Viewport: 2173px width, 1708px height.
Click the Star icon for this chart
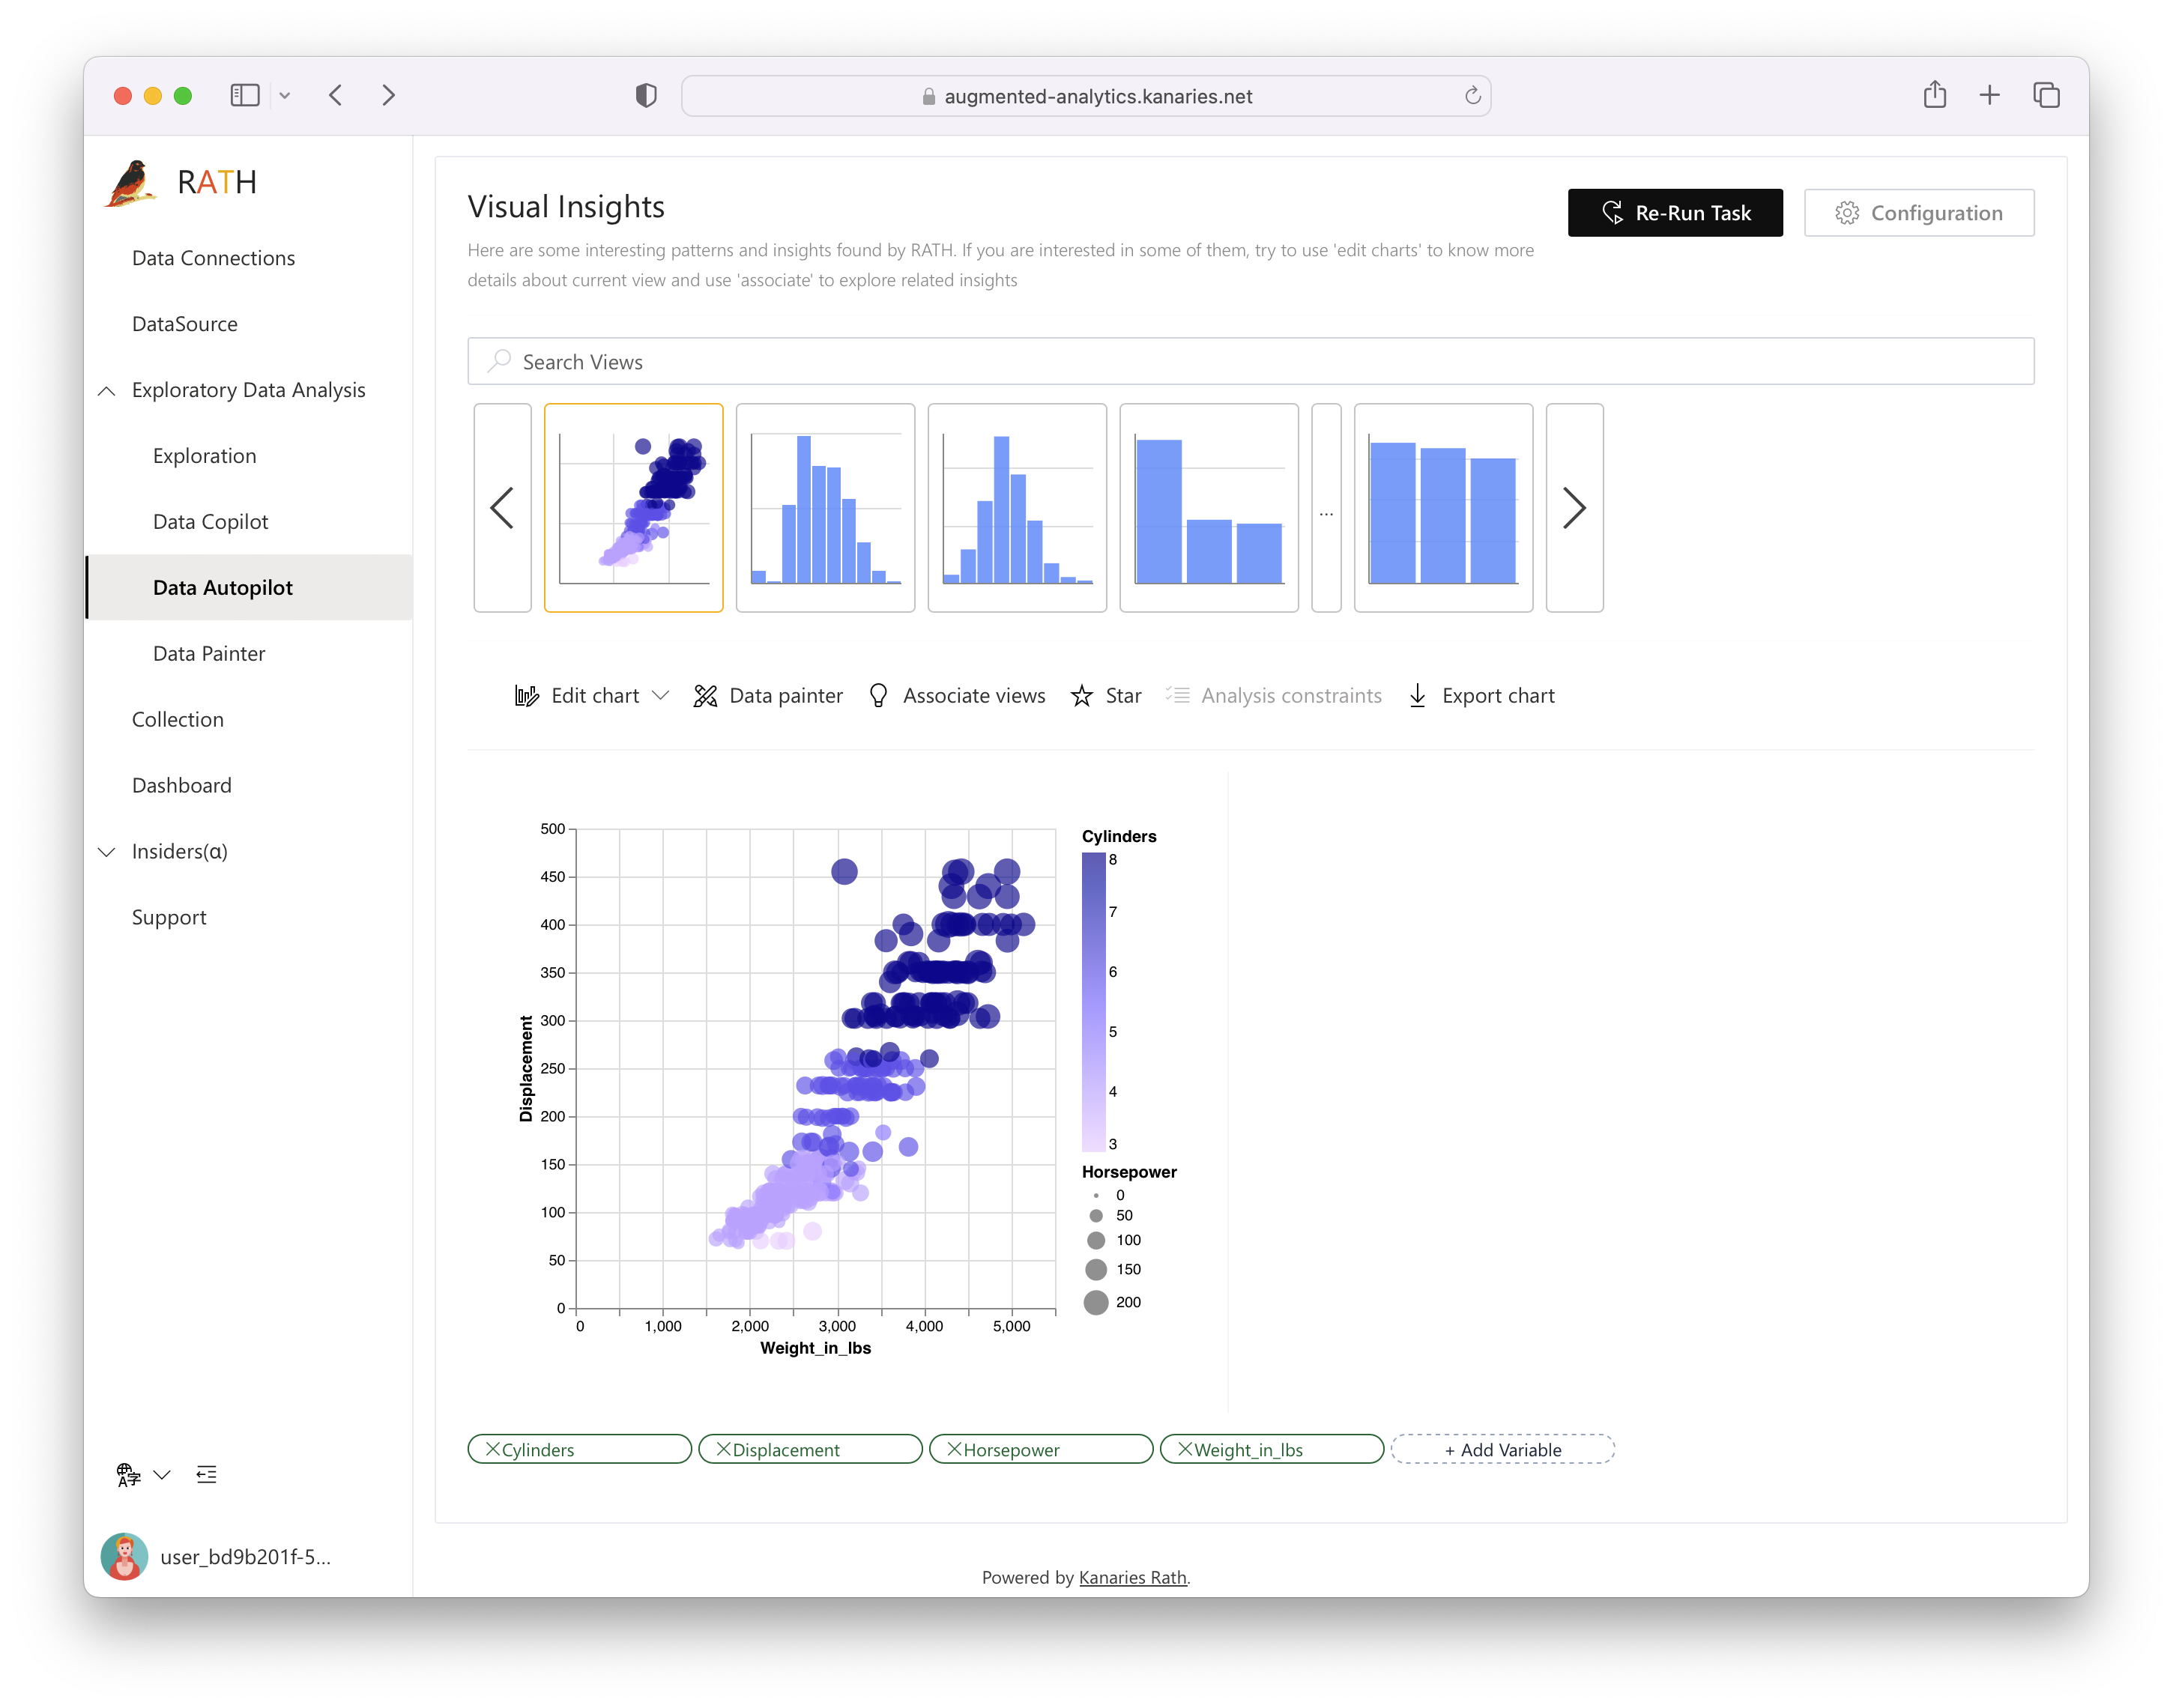pyautogui.click(x=1081, y=696)
